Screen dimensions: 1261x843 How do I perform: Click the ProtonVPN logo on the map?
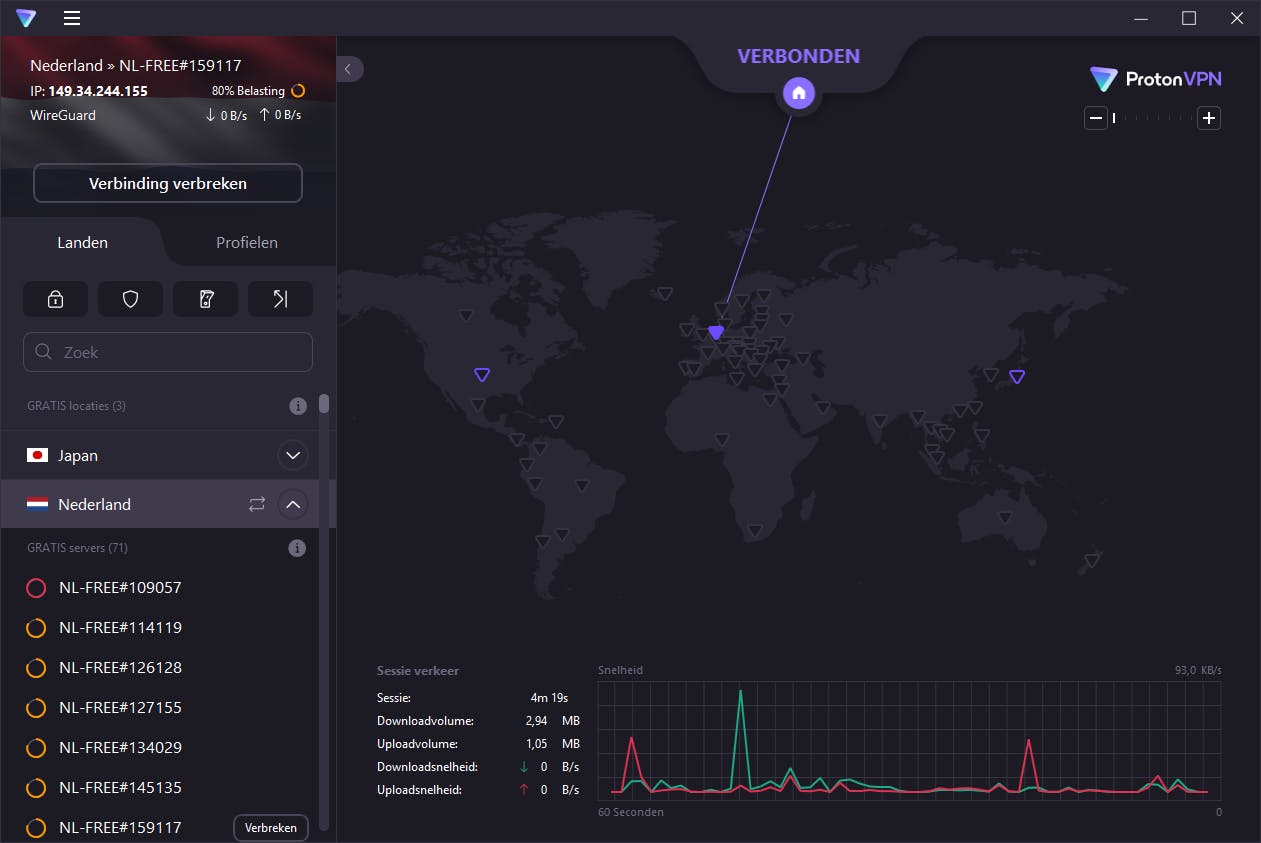point(1156,79)
